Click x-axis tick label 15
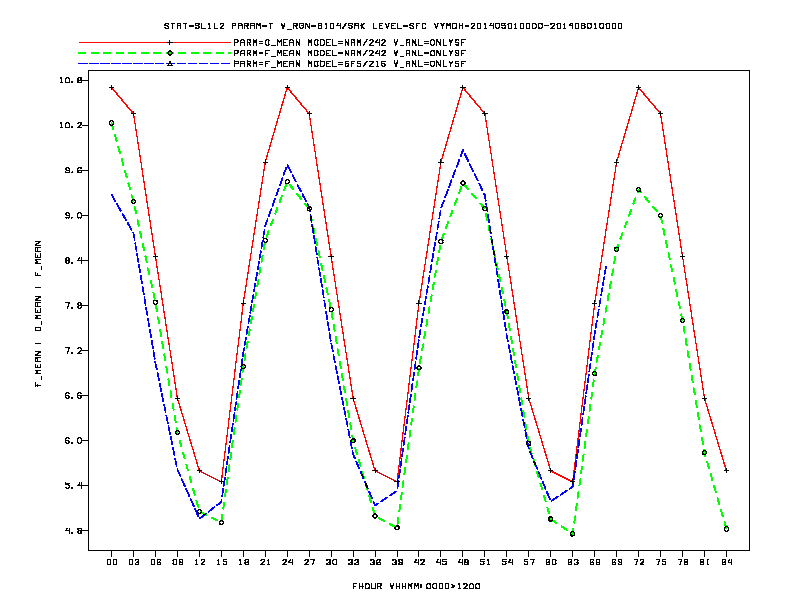Screen dimensions: 792x612 tap(221, 562)
